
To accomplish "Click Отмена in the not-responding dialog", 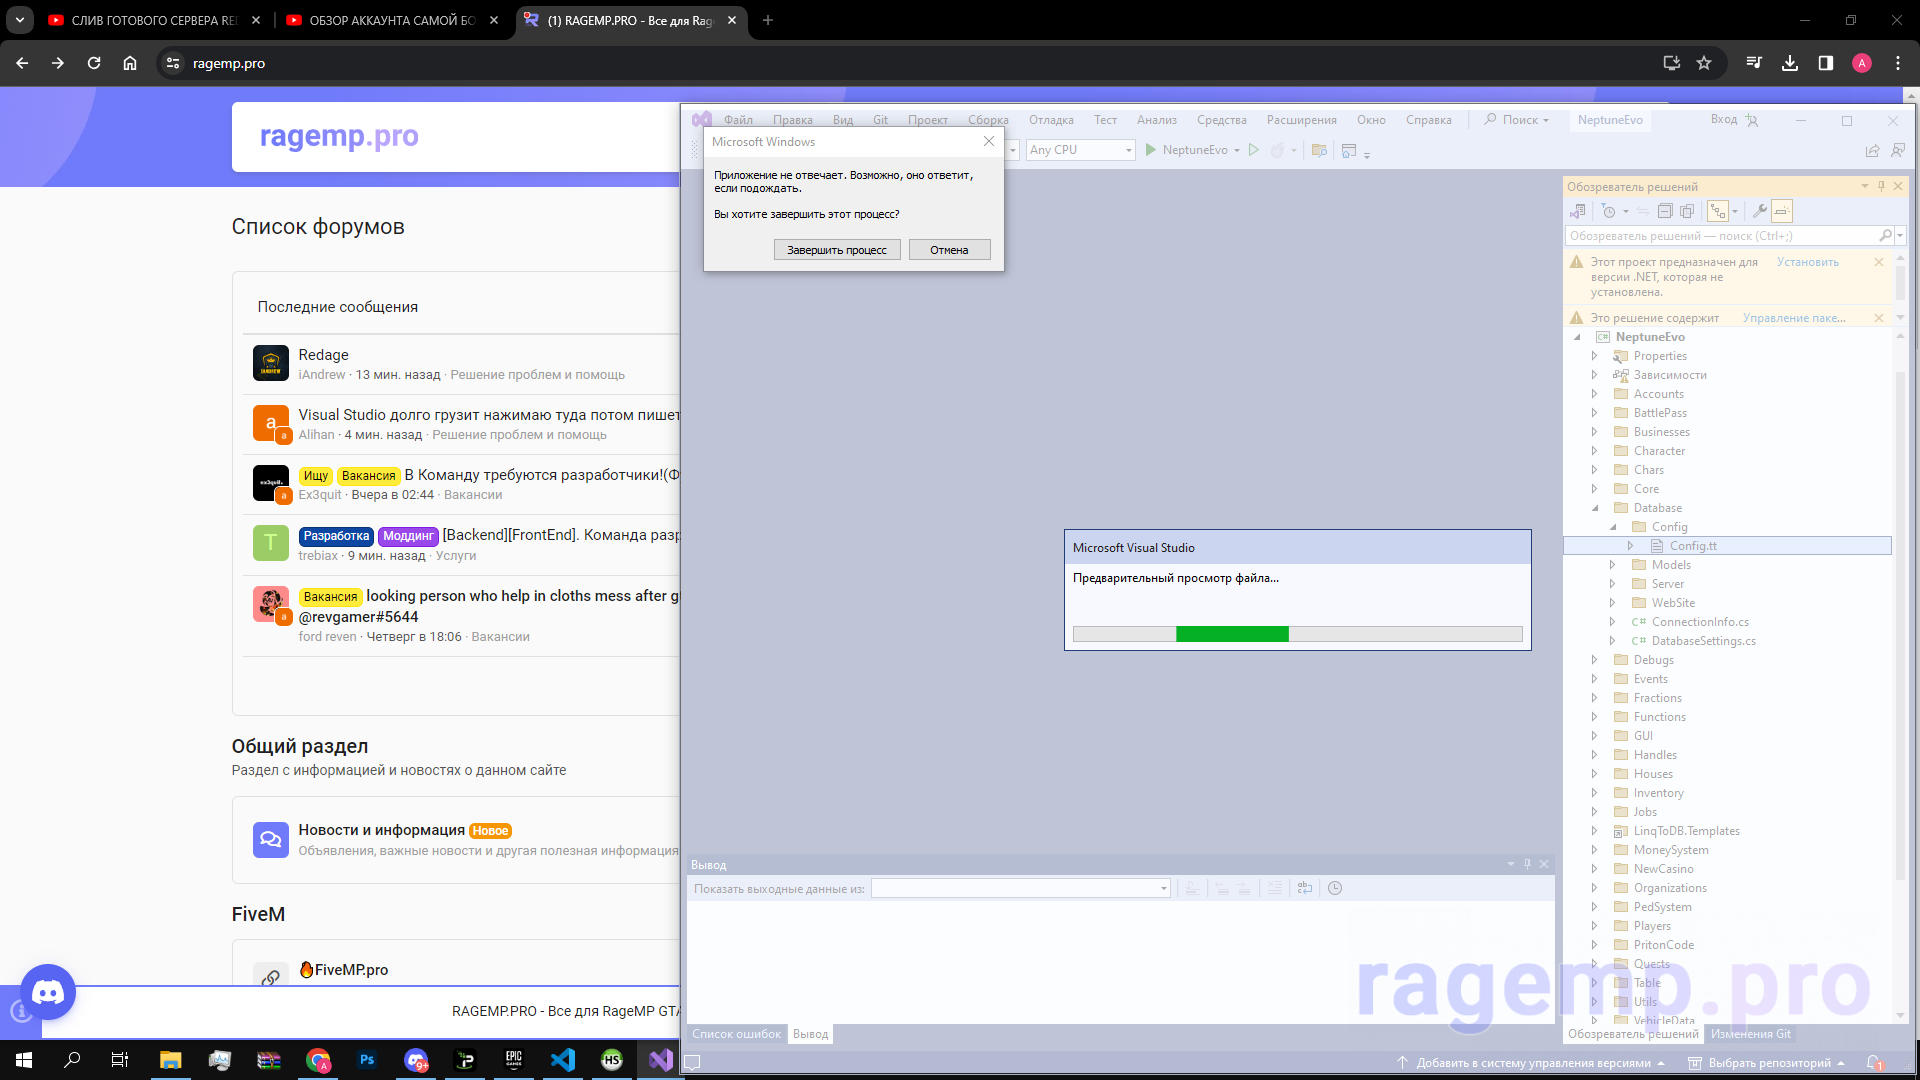I will [949, 250].
